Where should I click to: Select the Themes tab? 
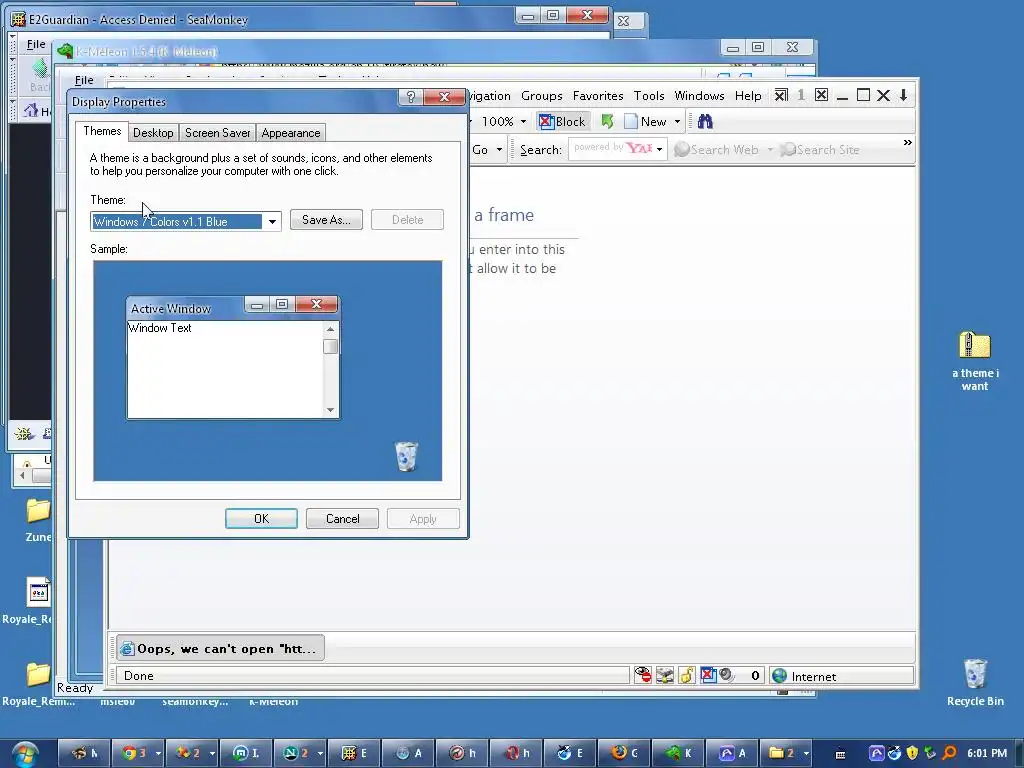(102, 131)
